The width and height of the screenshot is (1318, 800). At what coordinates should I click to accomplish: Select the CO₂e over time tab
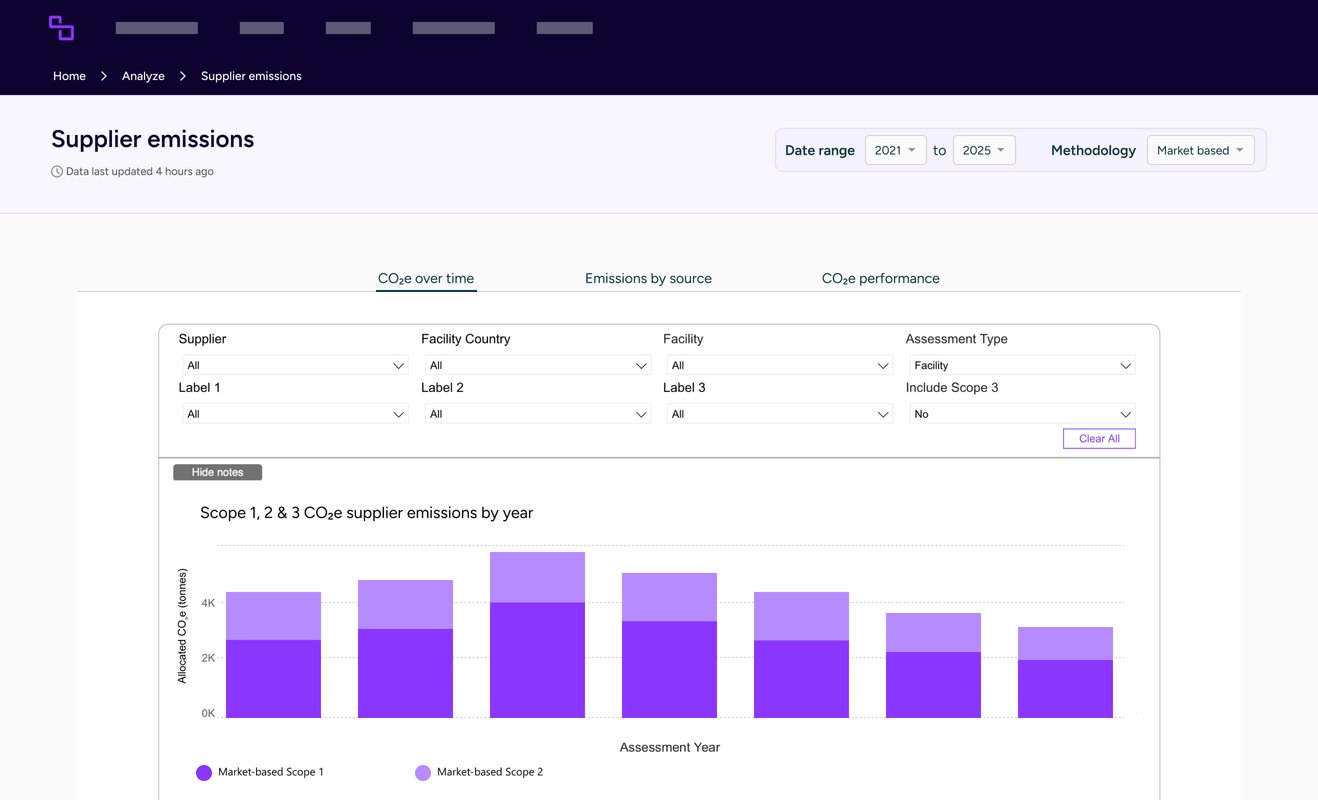(x=426, y=279)
